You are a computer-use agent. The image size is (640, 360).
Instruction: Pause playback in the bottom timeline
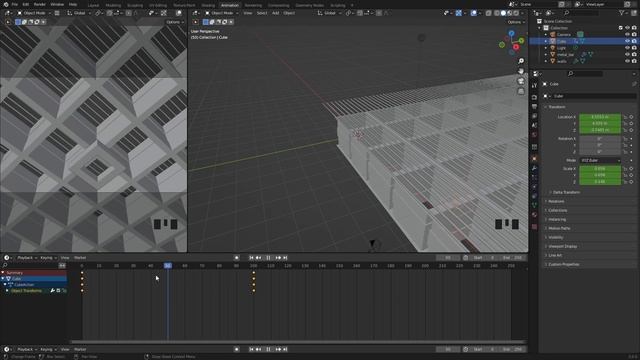(x=268, y=349)
